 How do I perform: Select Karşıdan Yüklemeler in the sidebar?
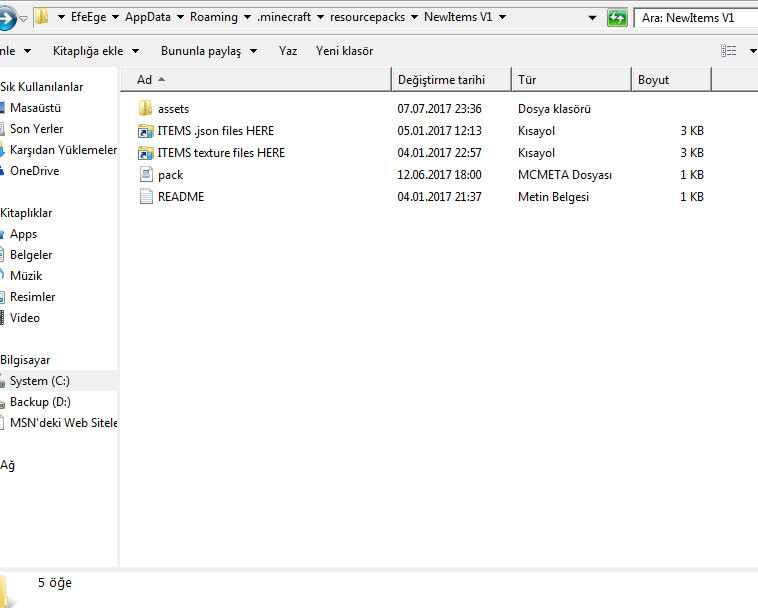63,150
